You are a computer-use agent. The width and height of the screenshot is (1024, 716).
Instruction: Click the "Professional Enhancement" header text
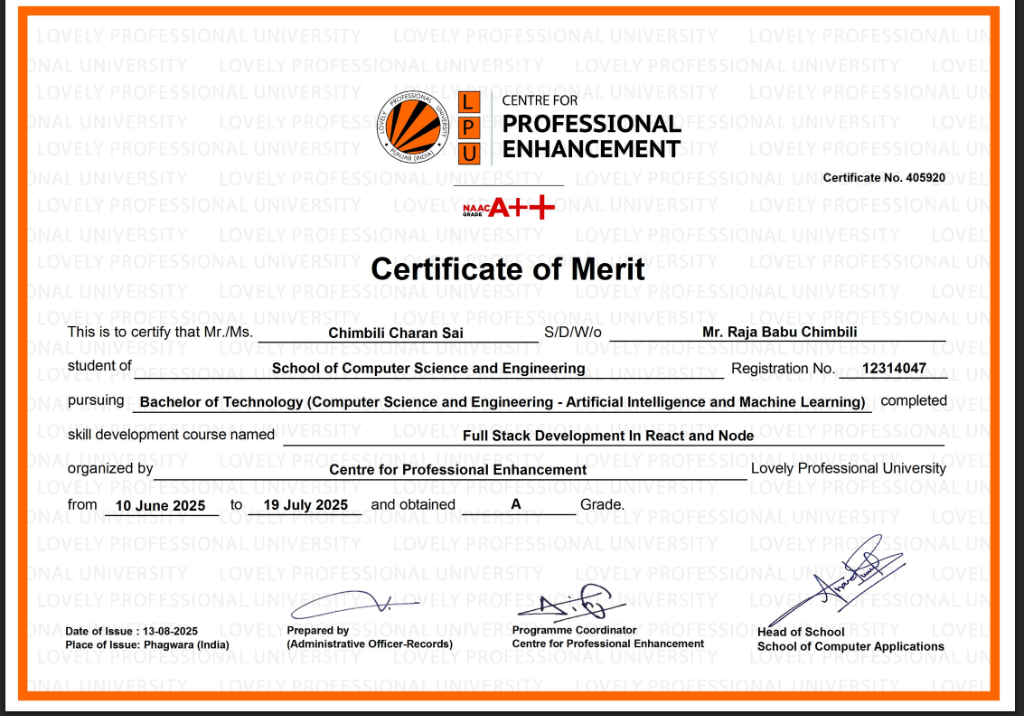click(590, 137)
